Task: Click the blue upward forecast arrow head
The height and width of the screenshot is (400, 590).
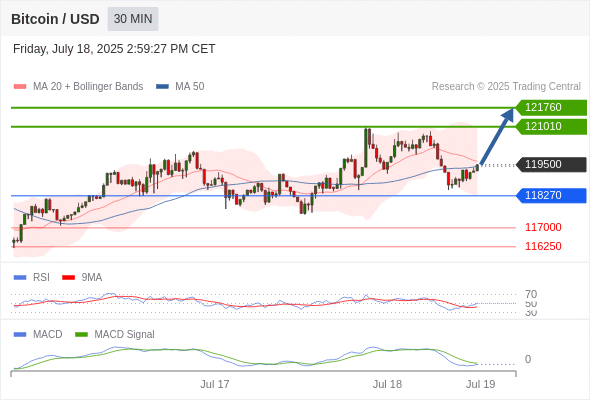Action: 508,114
